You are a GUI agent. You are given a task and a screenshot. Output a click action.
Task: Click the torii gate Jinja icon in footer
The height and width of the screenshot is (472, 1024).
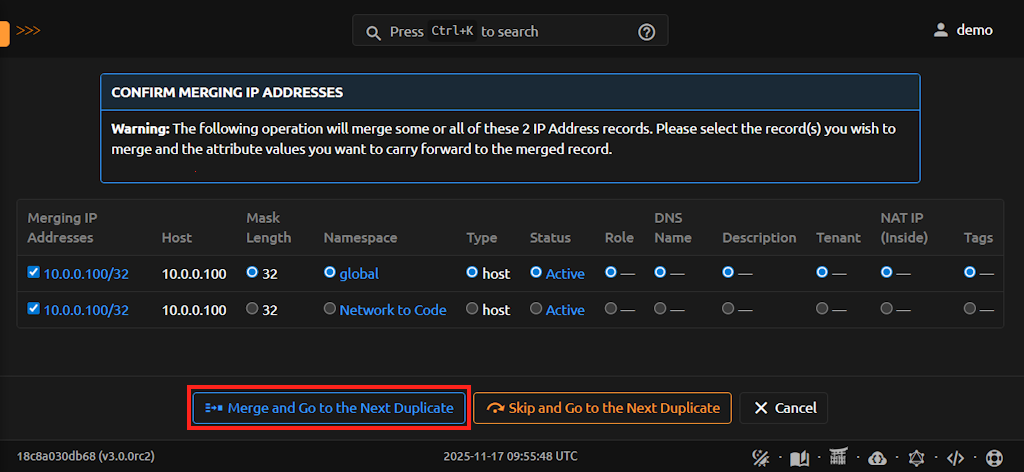838,457
